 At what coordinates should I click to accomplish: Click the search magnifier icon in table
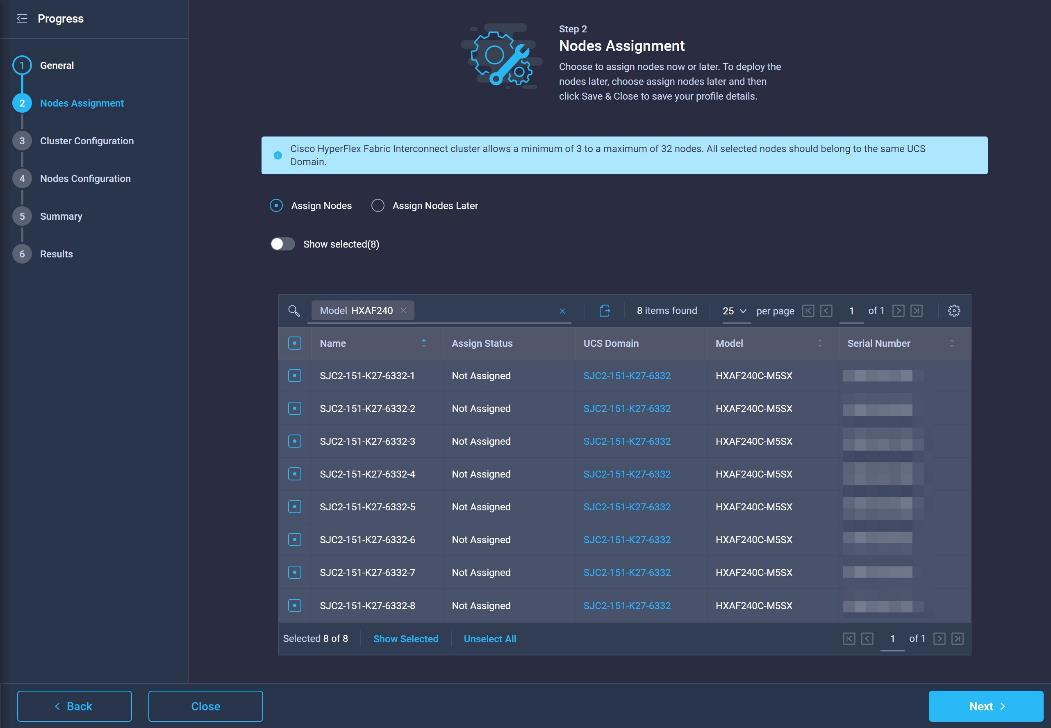[294, 311]
